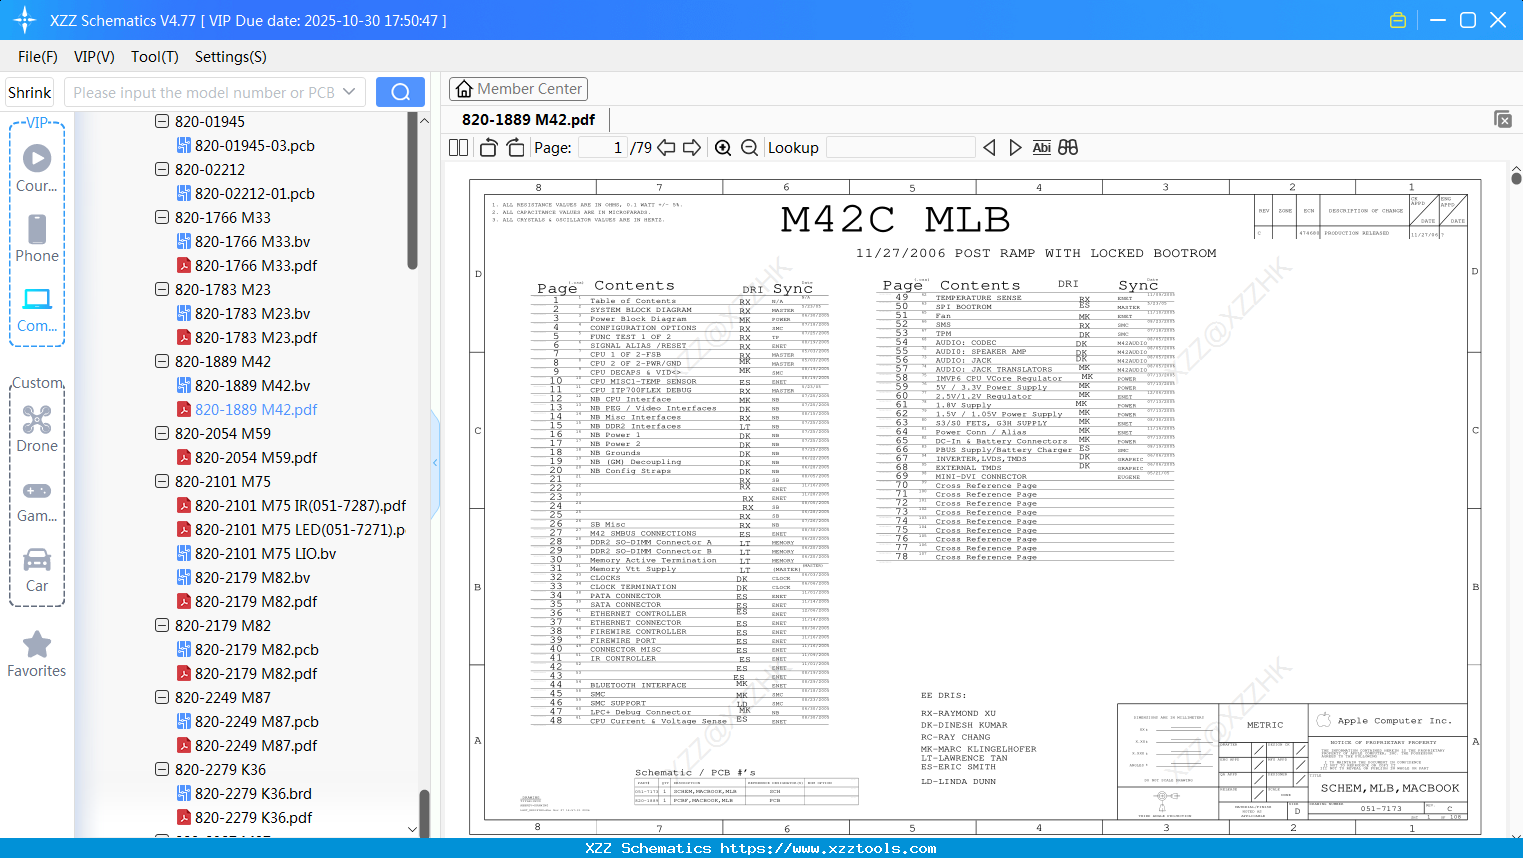Jump to next lookup result
Image resolution: width=1523 pixels, height=858 pixels.
[1015, 148]
